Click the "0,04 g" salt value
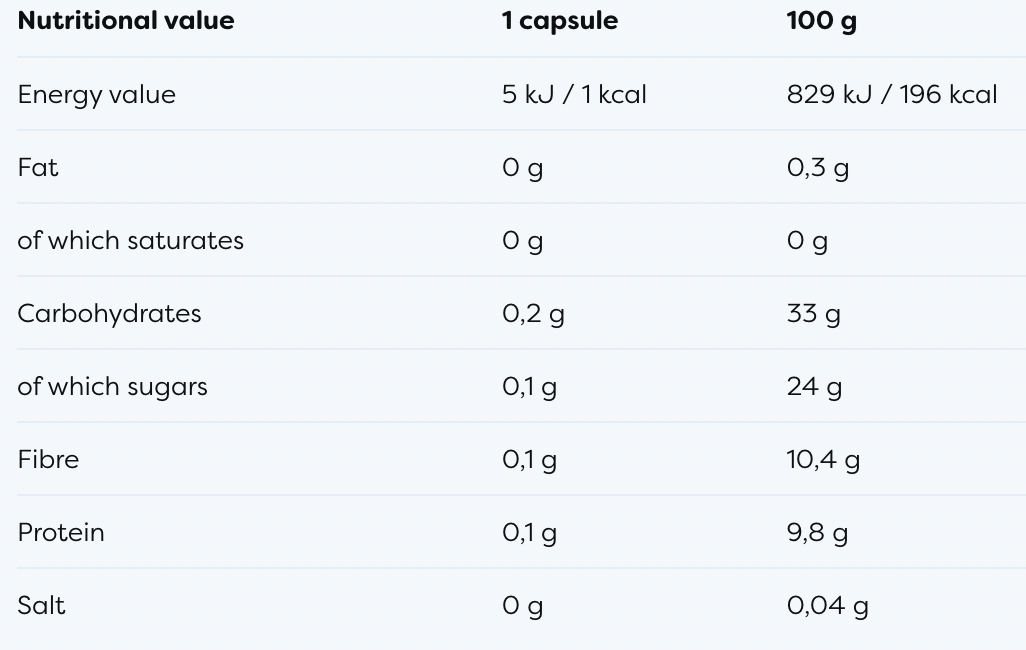The width and height of the screenshot is (1026, 650). (827, 606)
